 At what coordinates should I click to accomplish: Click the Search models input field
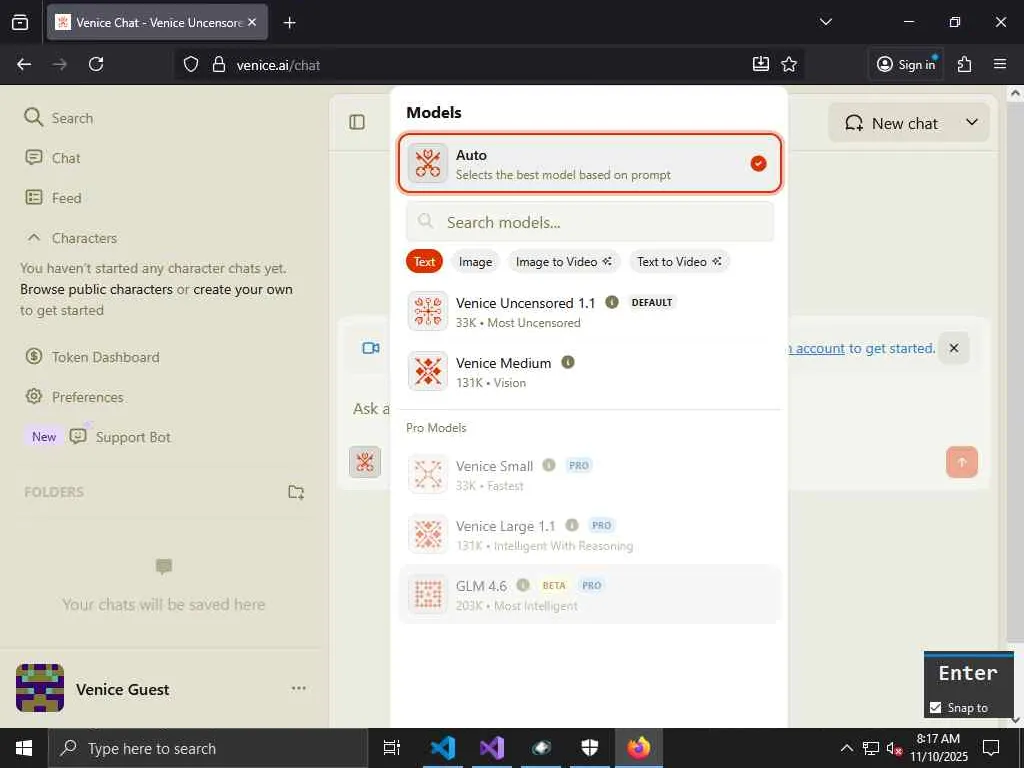(x=590, y=222)
